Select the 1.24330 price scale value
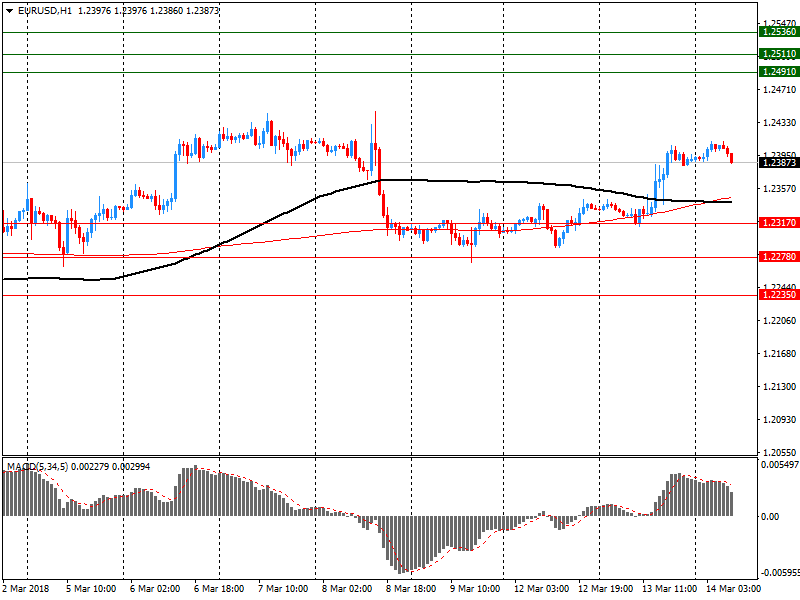The height and width of the screenshot is (600, 800). click(780, 123)
